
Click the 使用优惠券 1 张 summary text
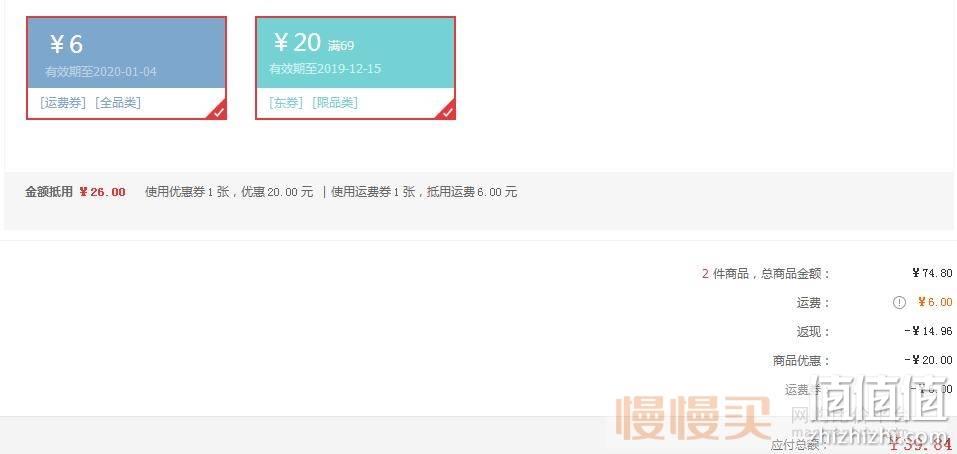pyautogui.click(x=187, y=192)
